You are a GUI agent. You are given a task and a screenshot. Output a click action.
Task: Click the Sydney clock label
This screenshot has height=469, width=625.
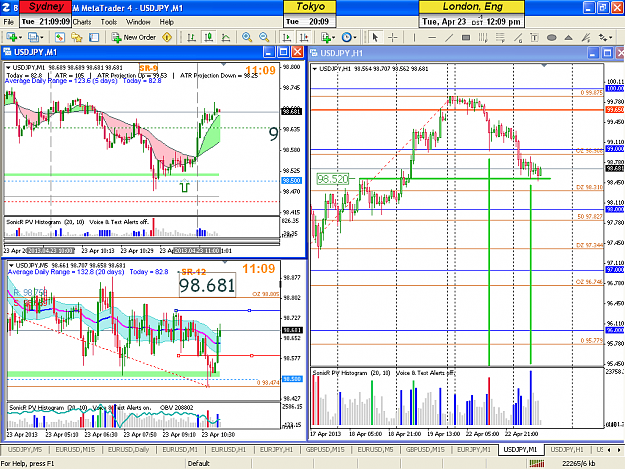click(x=46, y=7)
